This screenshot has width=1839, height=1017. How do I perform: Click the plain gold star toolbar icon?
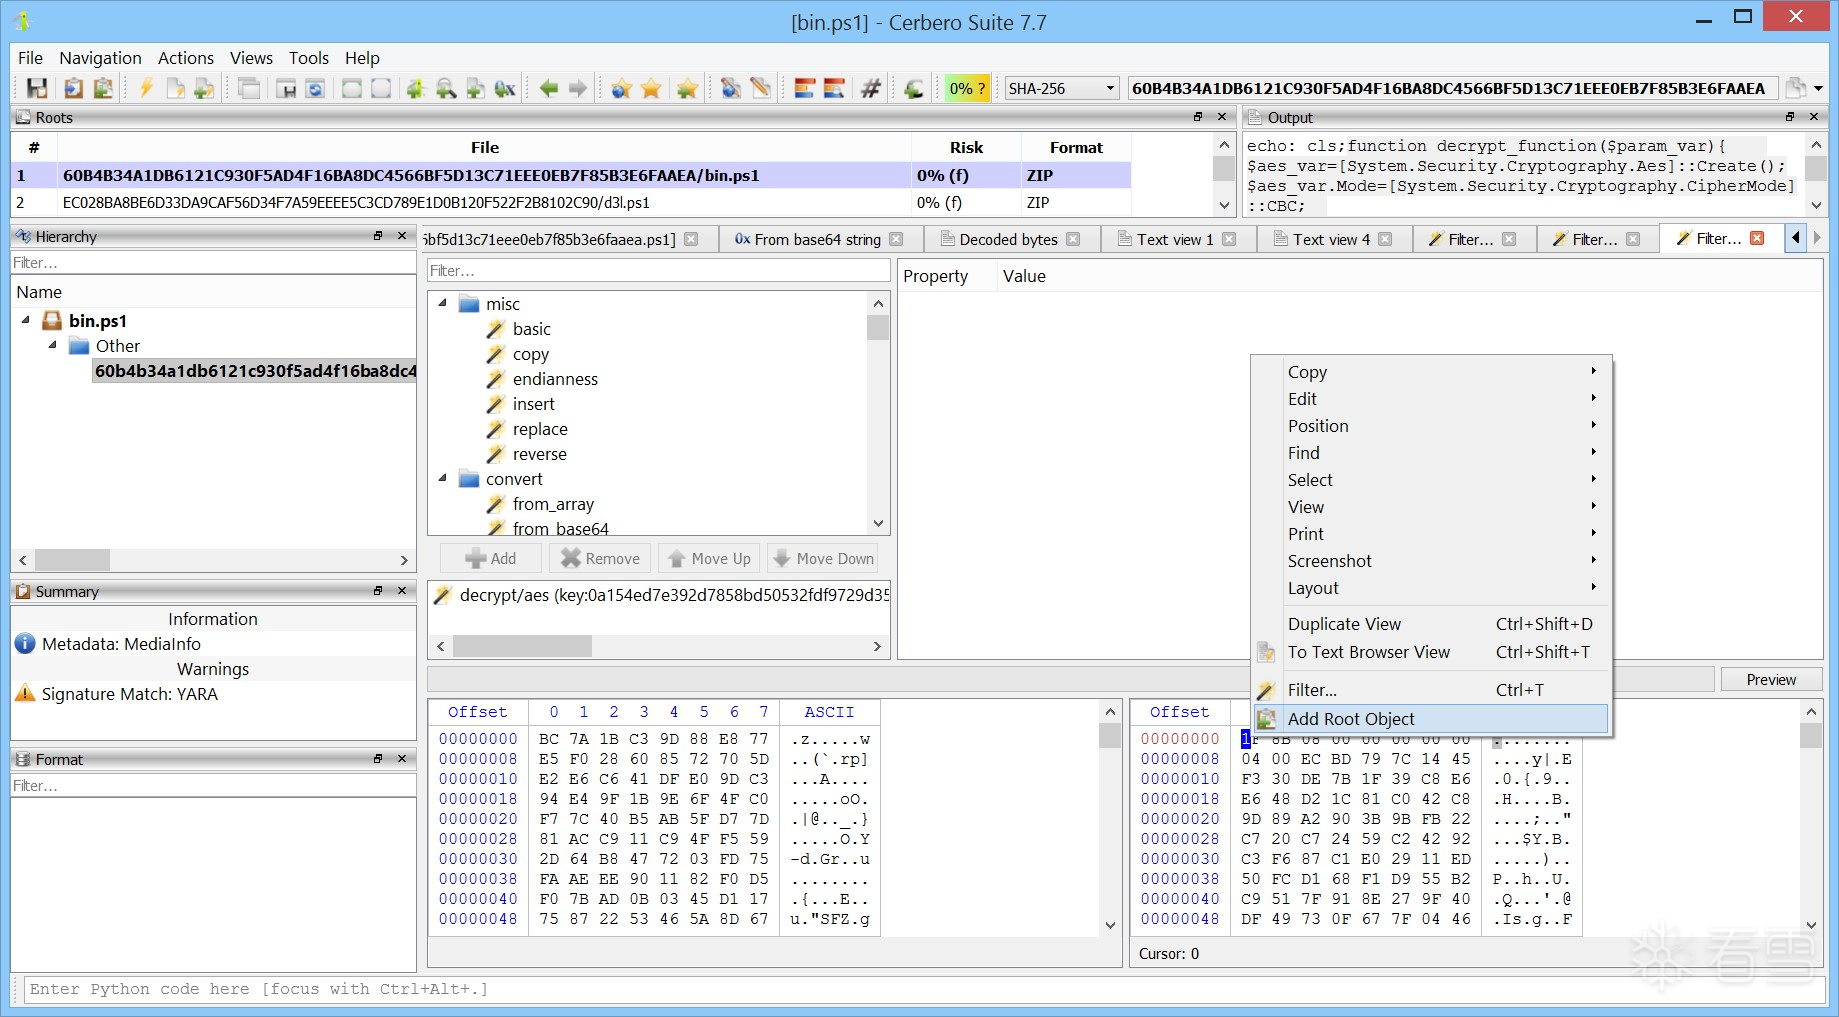pyautogui.click(x=651, y=88)
